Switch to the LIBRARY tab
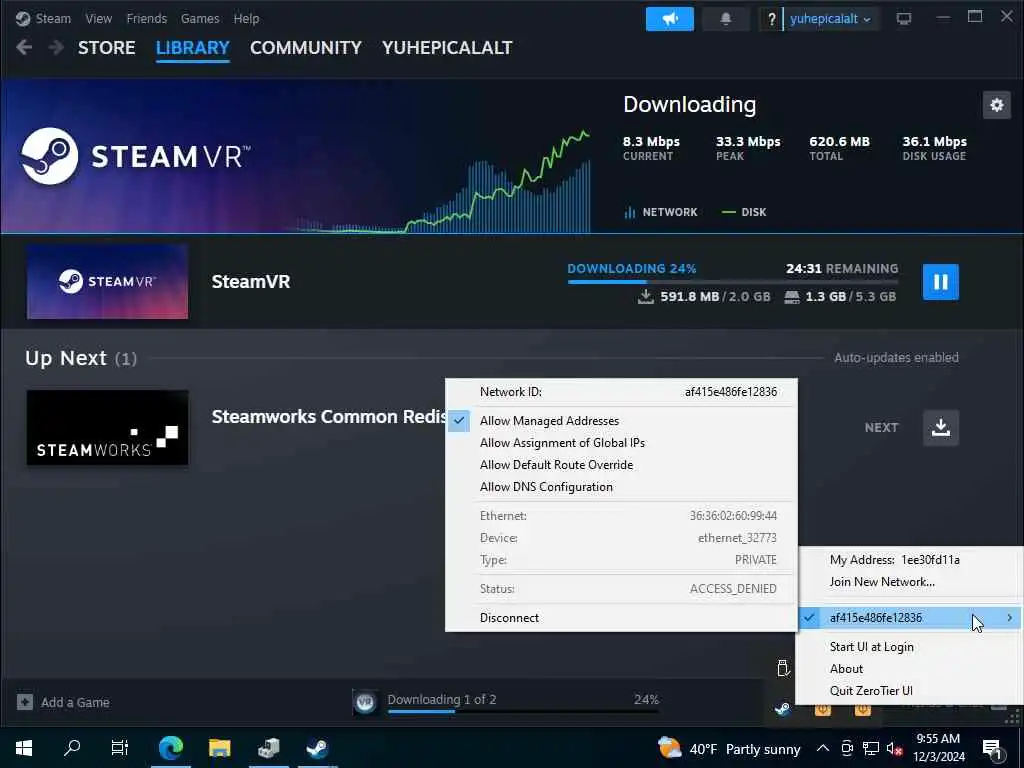The width and height of the screenshot is (1024, 768). pyautogui.click(x=193, y=48)
